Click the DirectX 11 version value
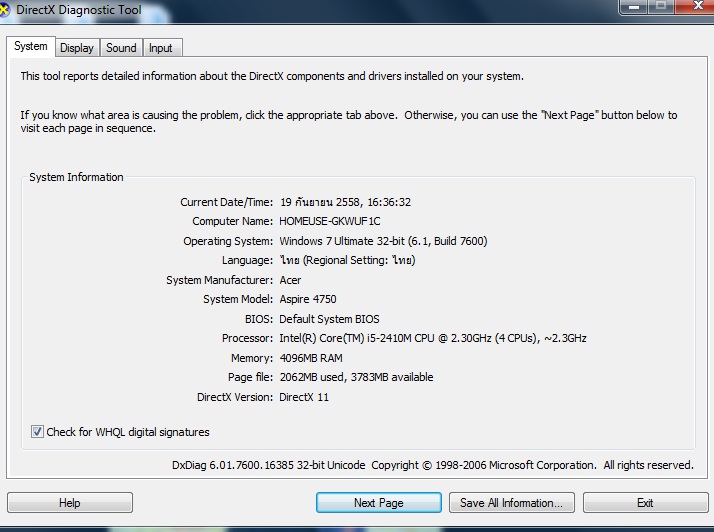 (304, 397)
